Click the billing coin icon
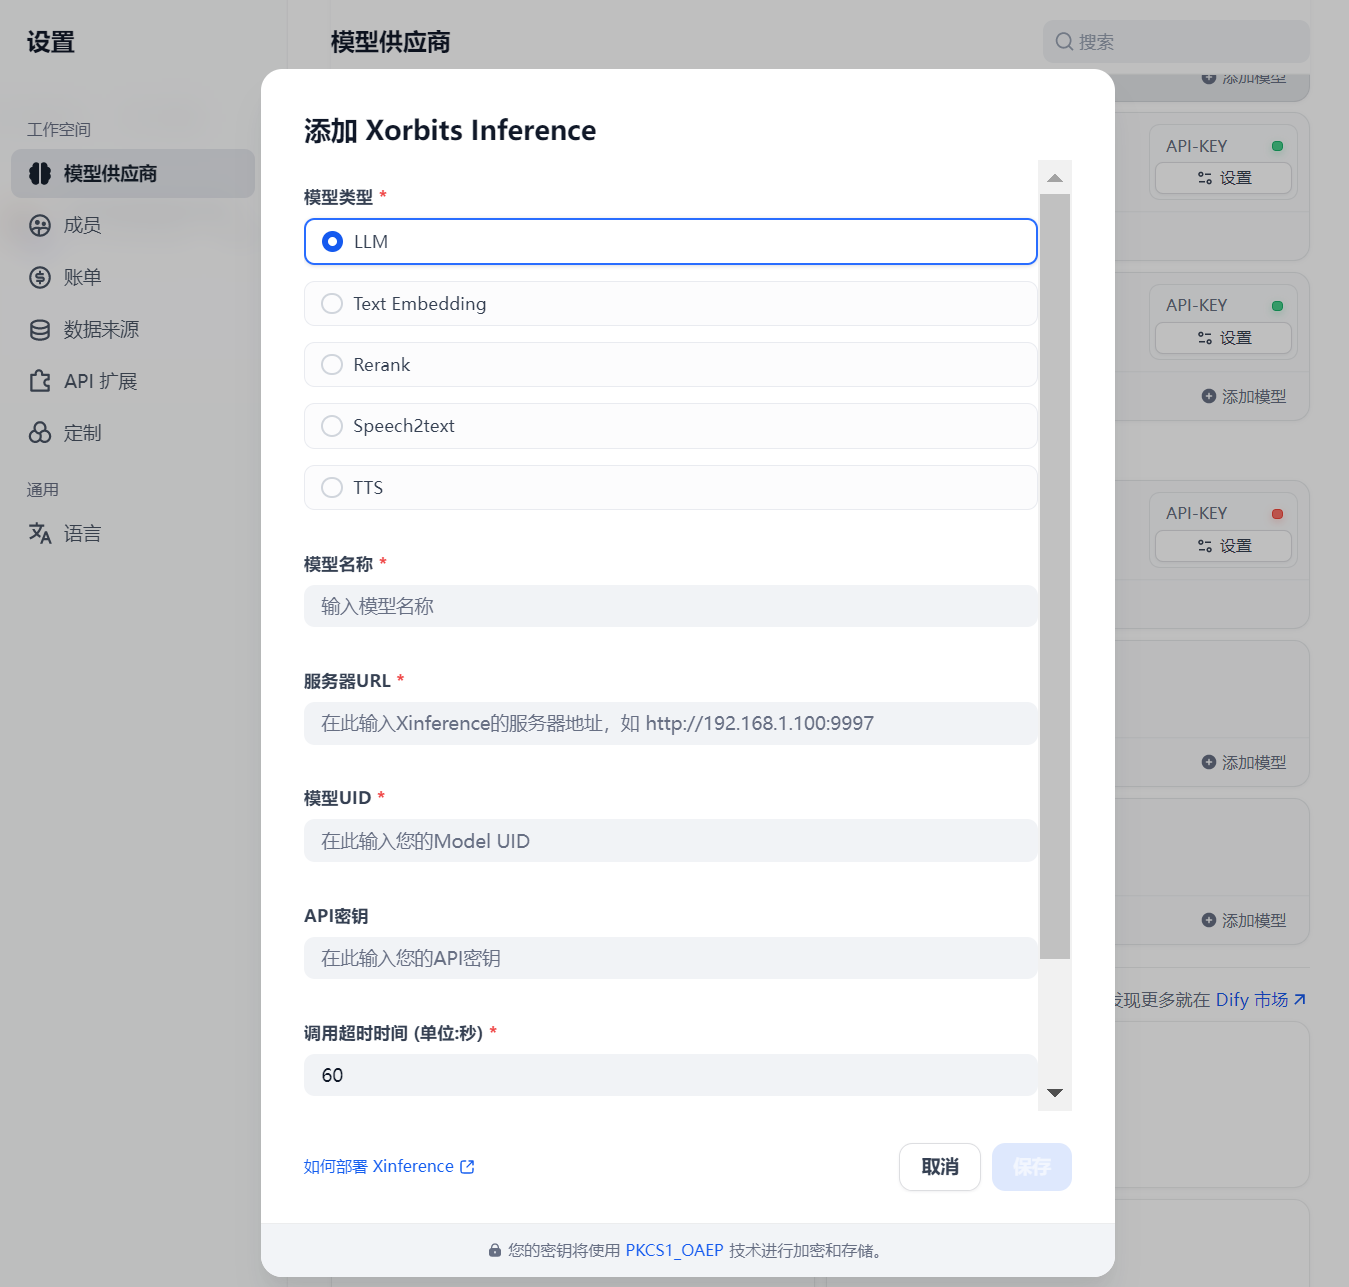This screenshot has height=1287, width=1349. [40, 278]
